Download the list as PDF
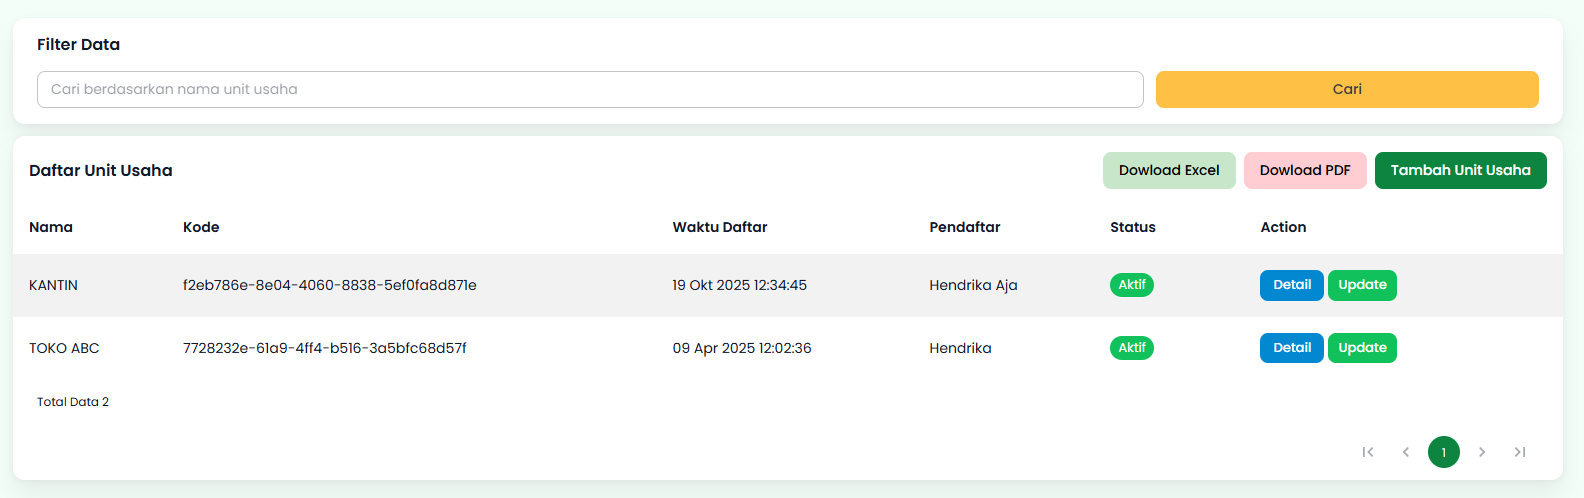The image size is (1584, 498). coord(1305,170)
